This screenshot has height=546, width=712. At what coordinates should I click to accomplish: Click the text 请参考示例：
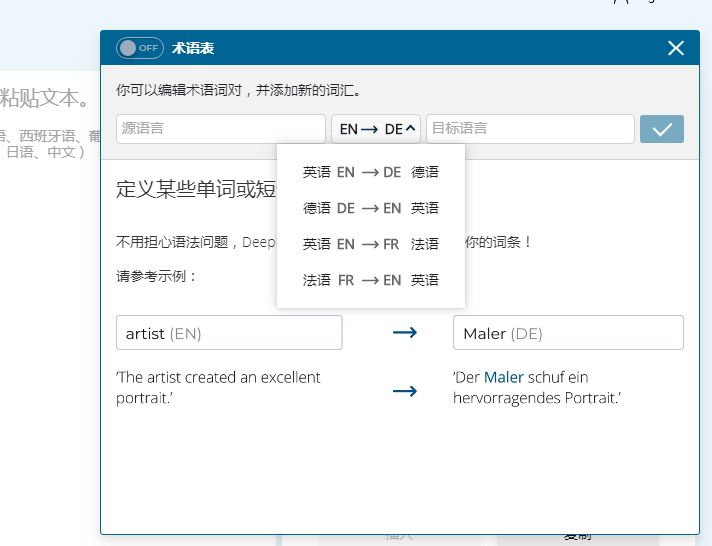pos(157,276)
